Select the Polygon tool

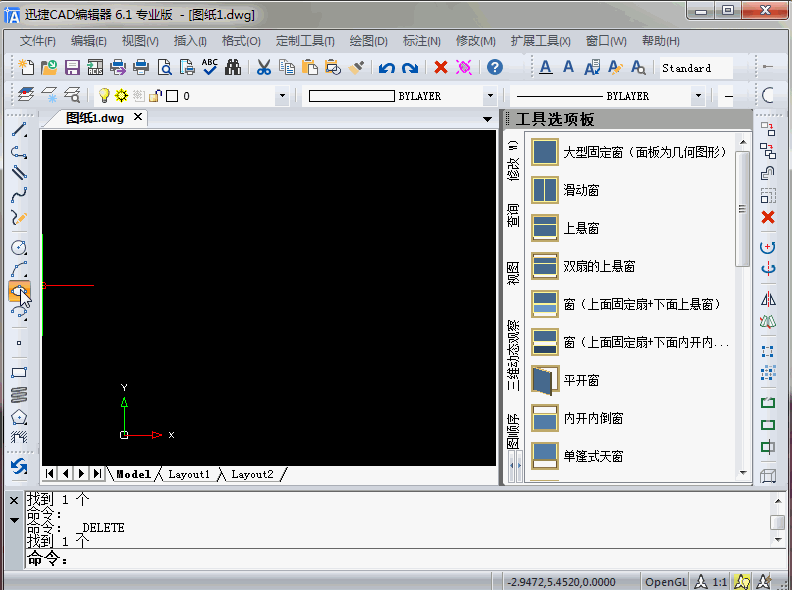[19, 417]
